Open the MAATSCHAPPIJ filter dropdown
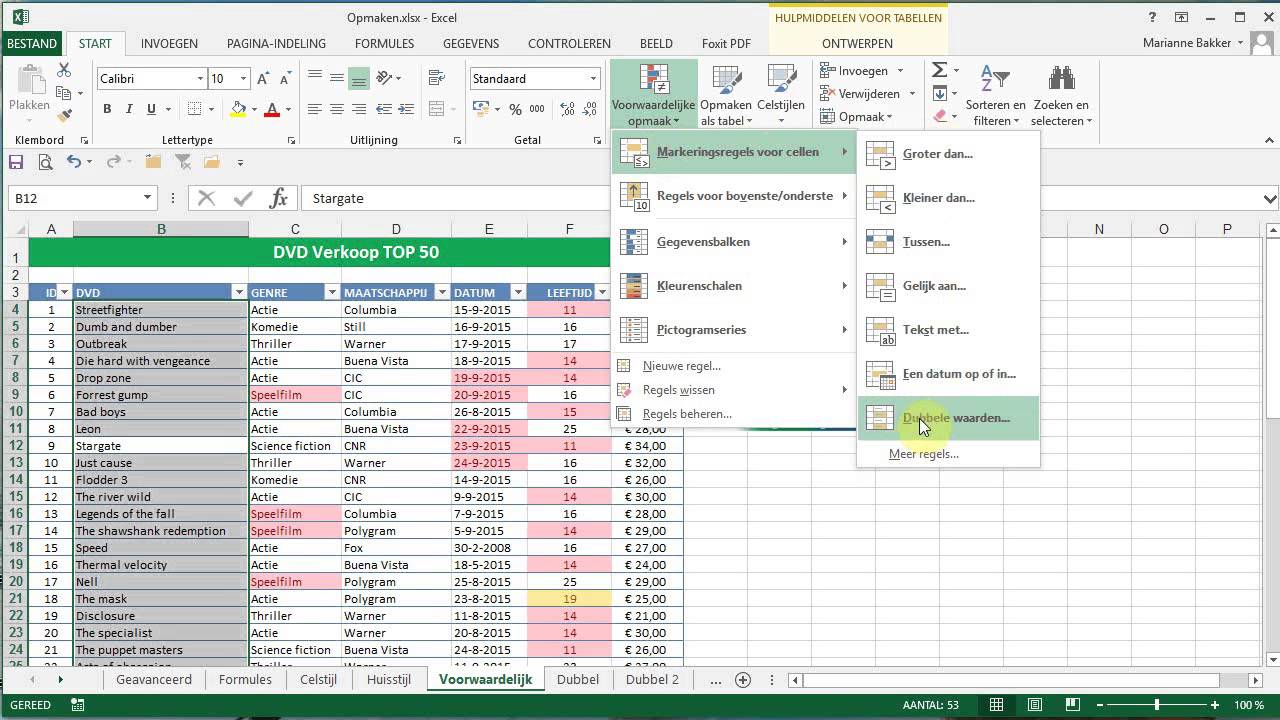1280x720 pixels. pyautogui.click(x=441, y=293)
